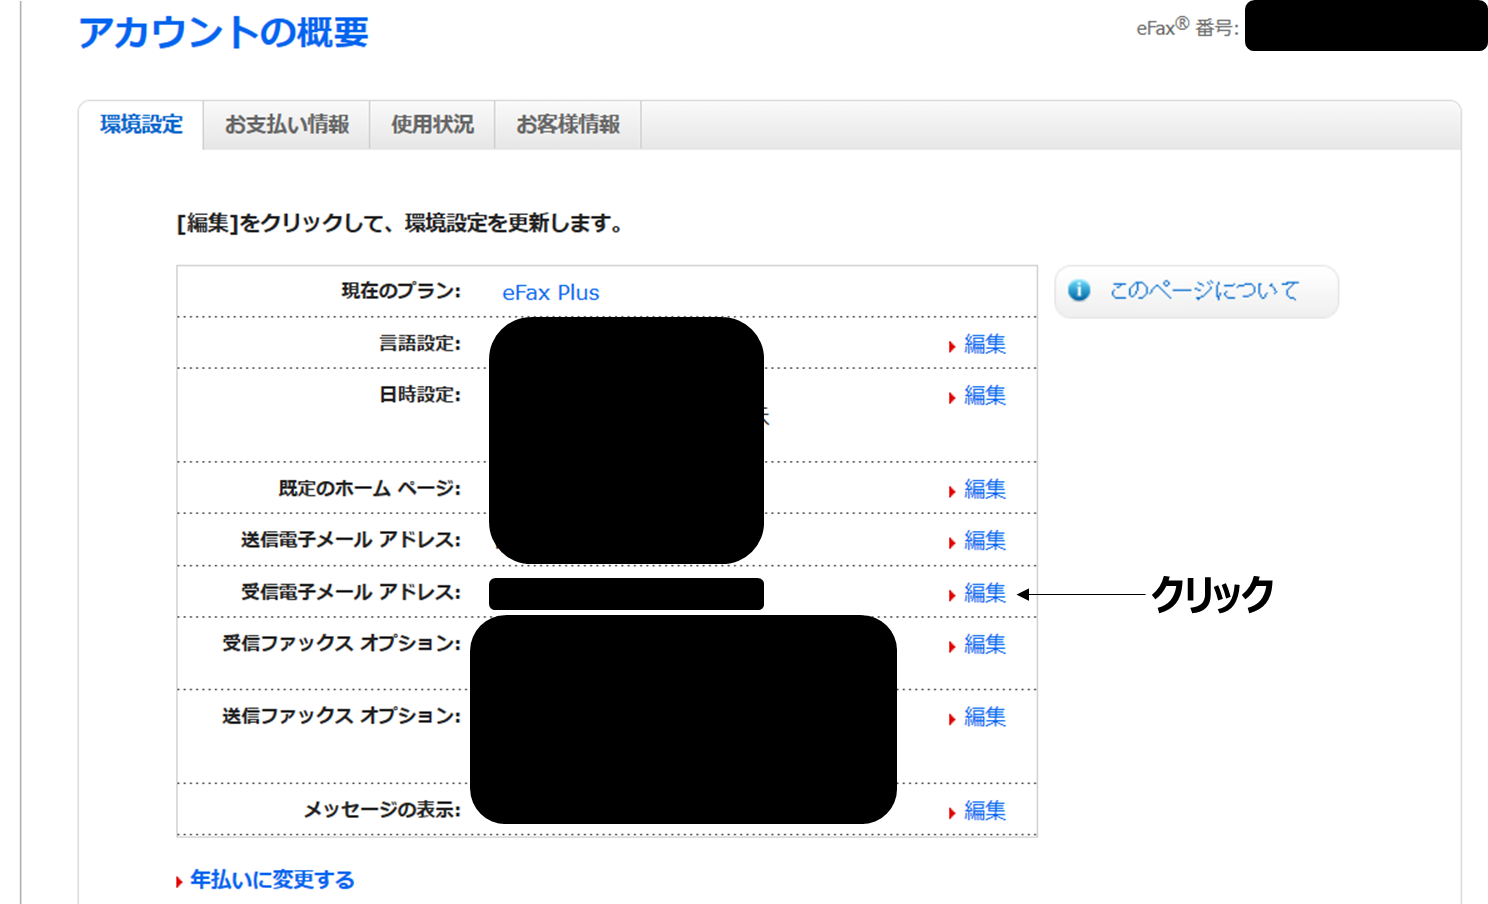
Task: Click the blue info icon
Action: click(x=1079, y=291)
